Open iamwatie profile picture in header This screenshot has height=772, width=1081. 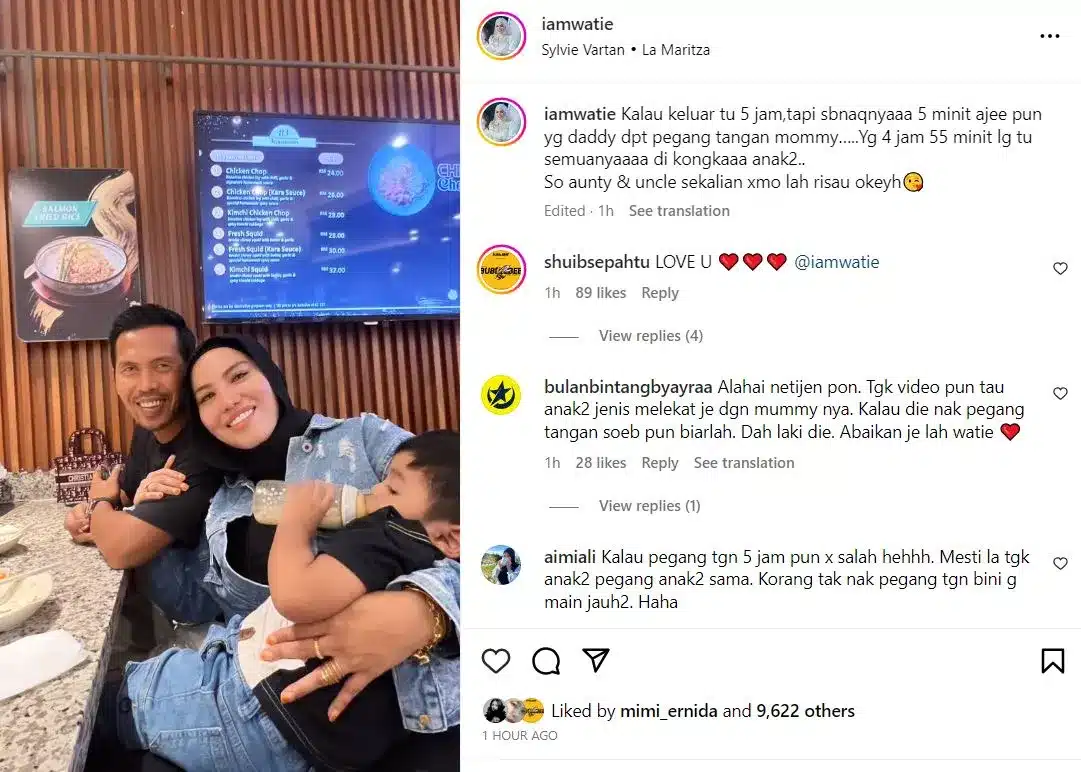[501, 35]
